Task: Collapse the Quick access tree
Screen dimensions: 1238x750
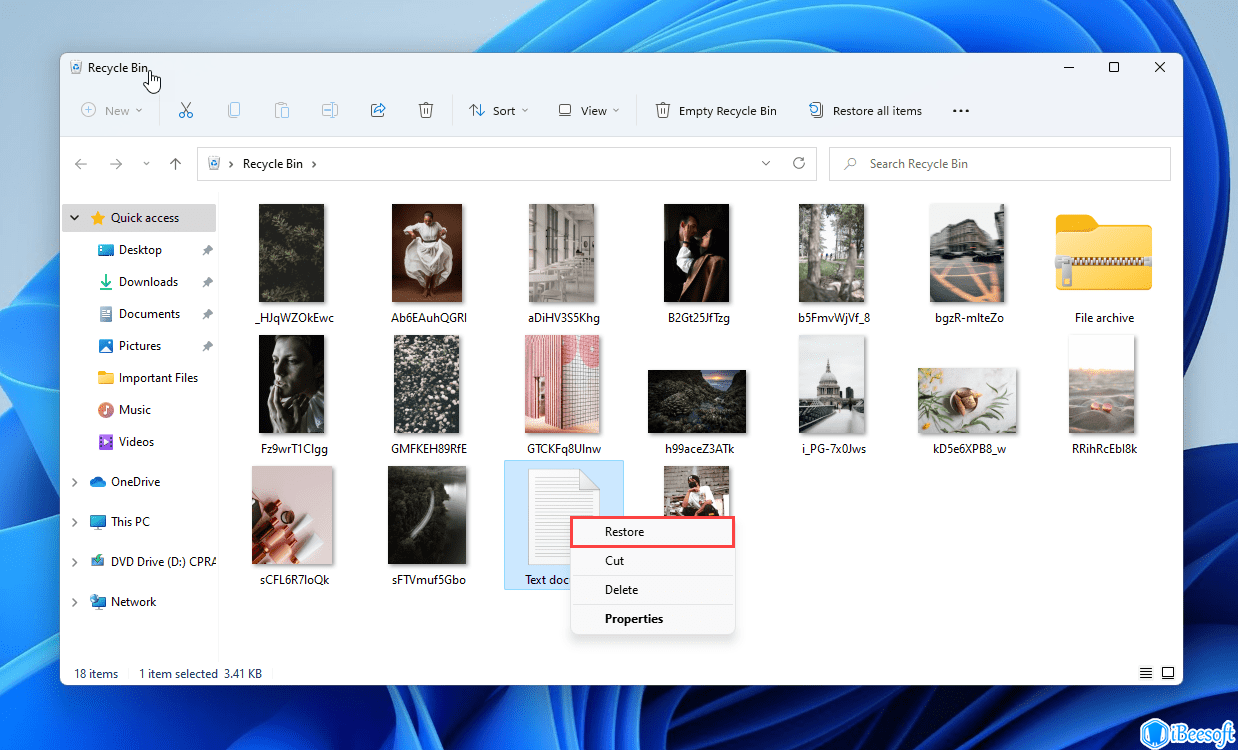Action: [75, 218]
